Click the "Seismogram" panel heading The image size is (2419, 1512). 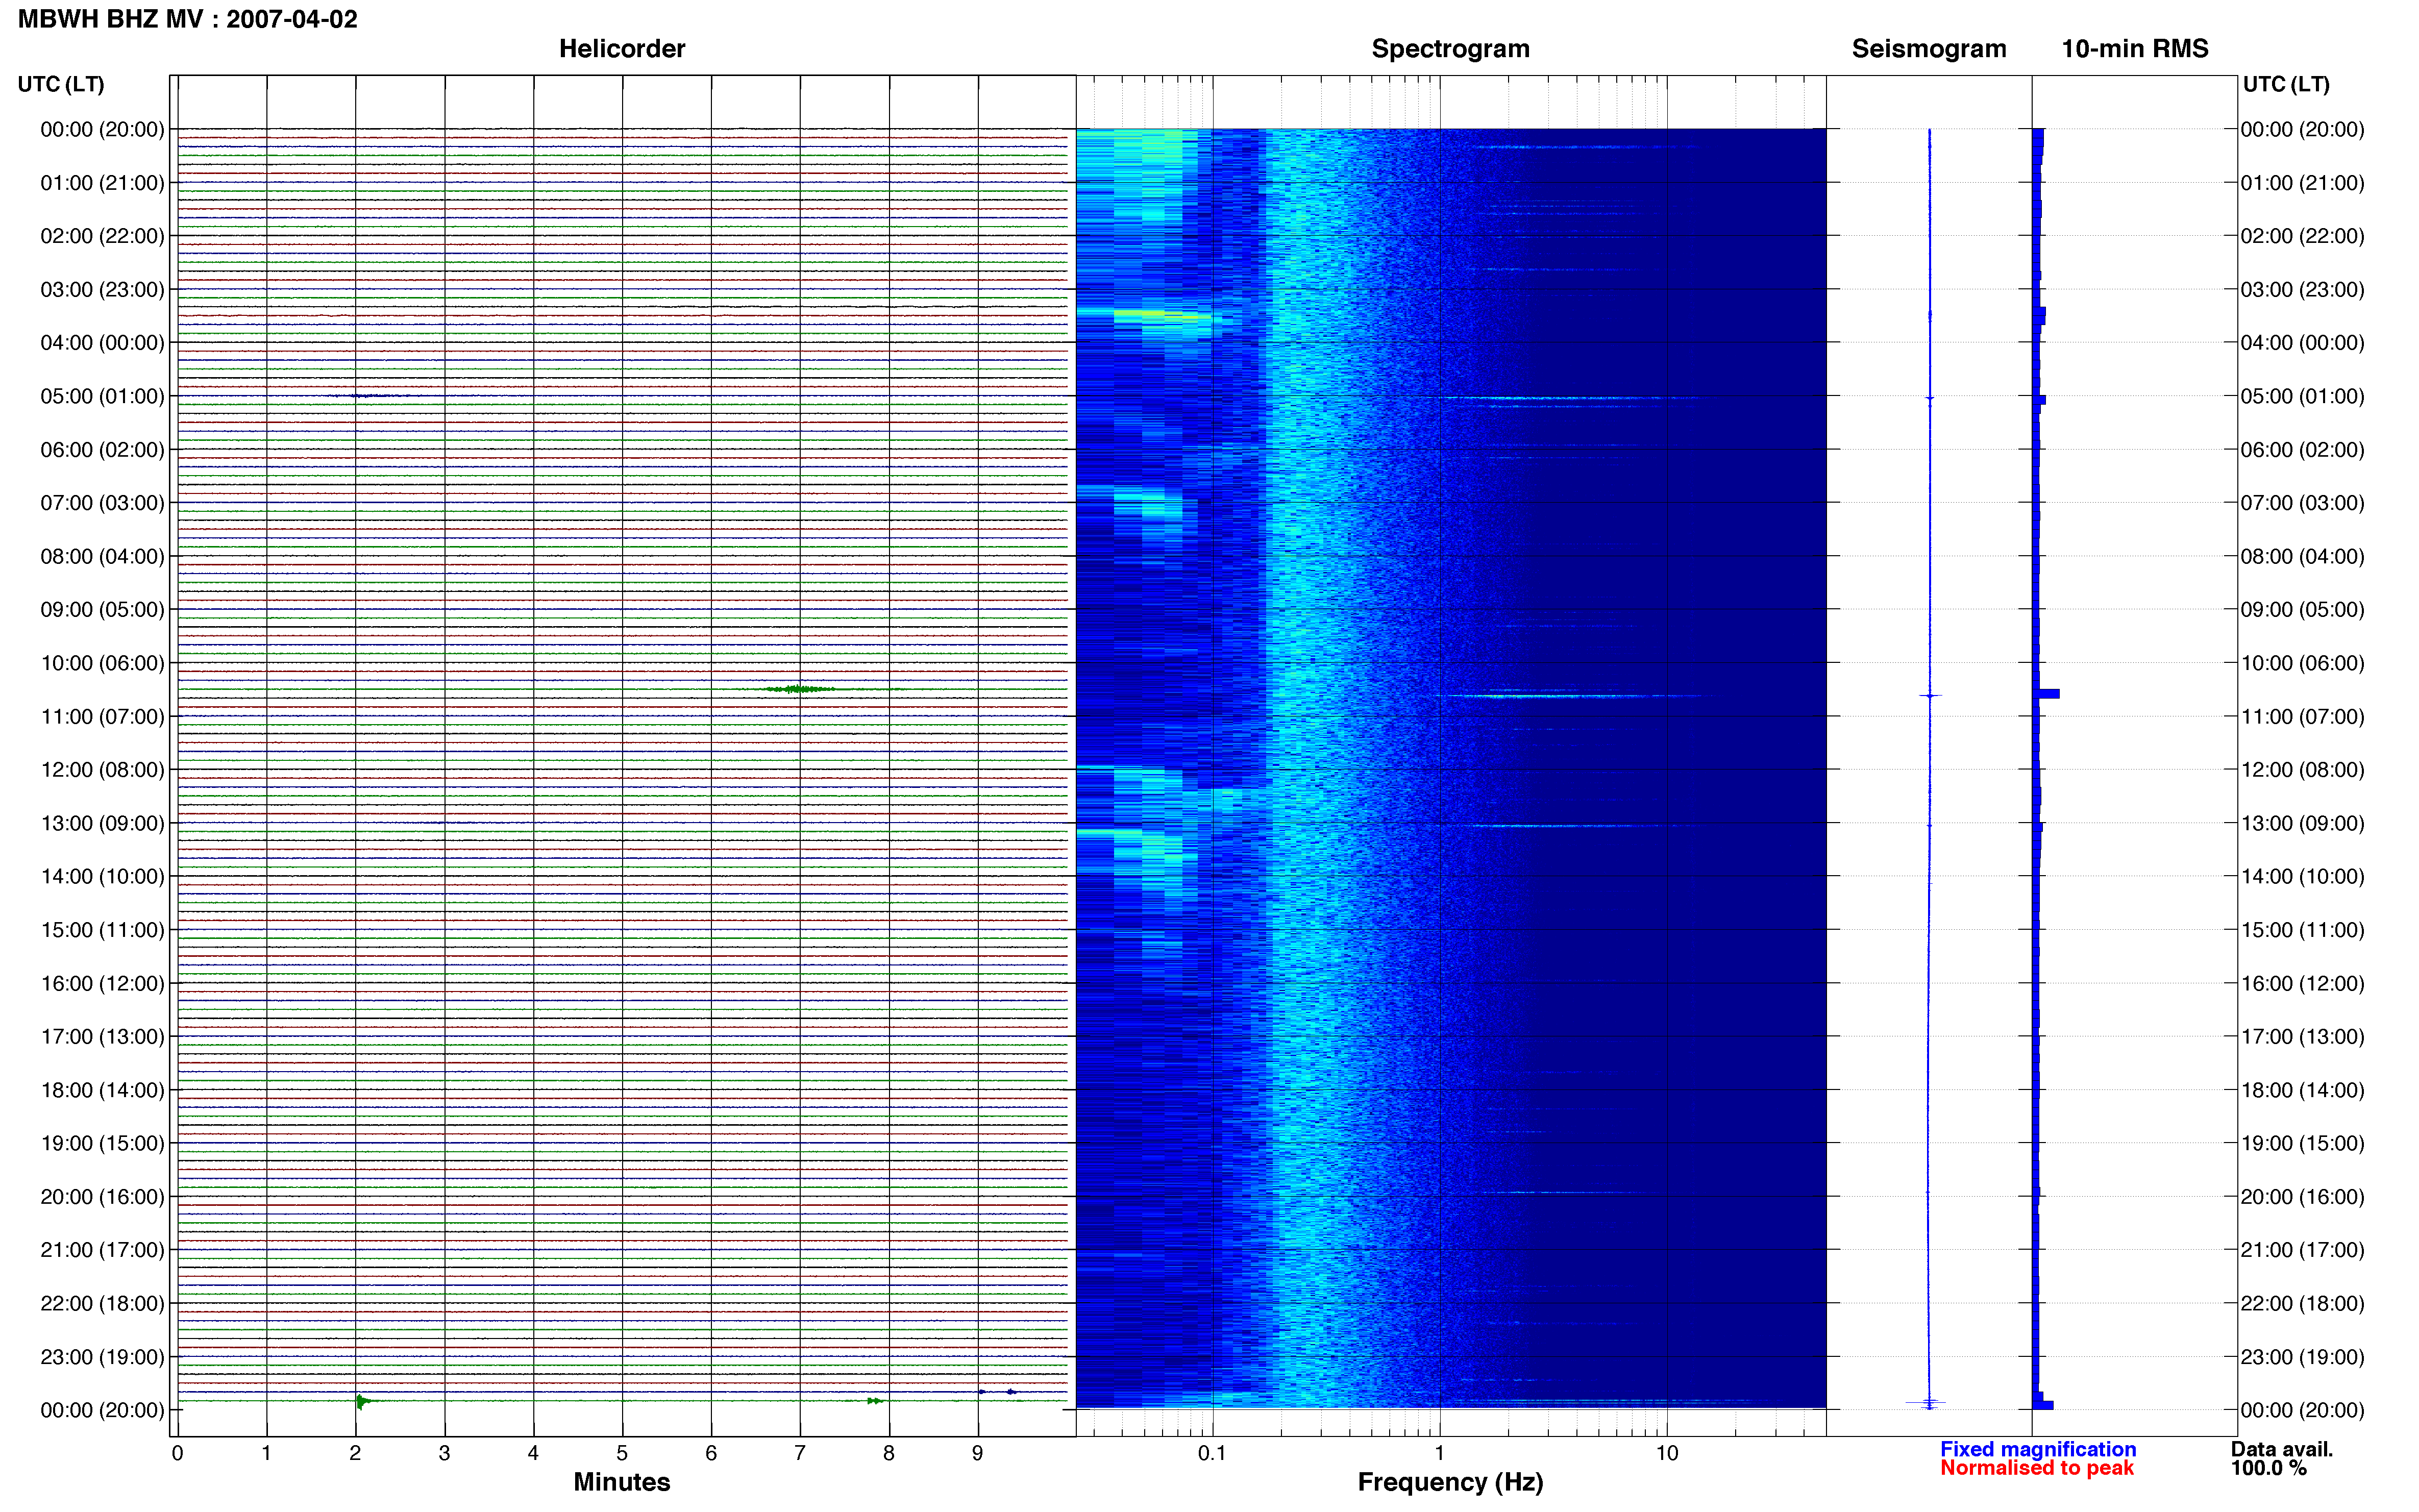coord(1929,49)
